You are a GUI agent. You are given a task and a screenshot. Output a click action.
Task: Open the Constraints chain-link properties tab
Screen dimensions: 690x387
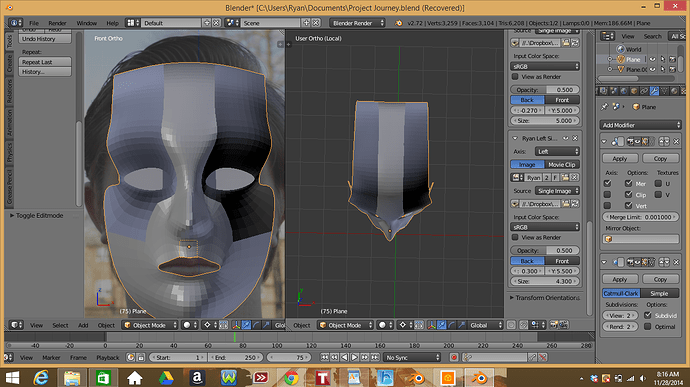pyautogui.click(x=644, y=91)
